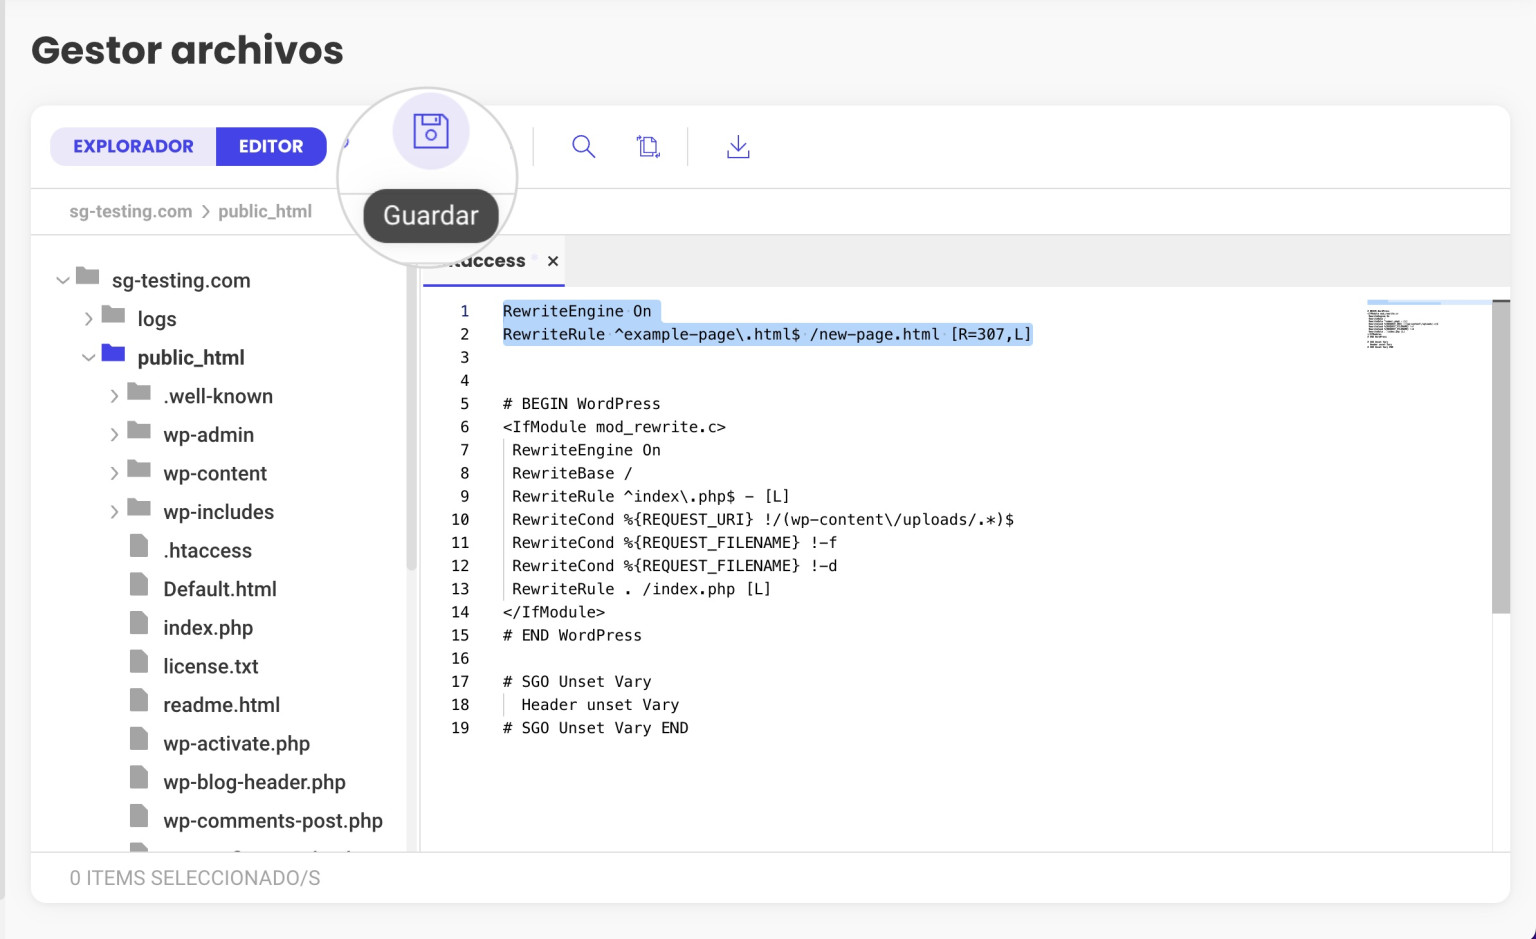
Task: Expand the wp-includes folder
Action: (114, 512)
